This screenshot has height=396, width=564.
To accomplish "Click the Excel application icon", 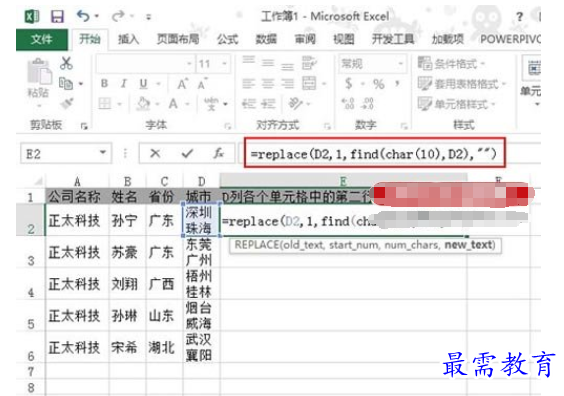I will point(32,17).
